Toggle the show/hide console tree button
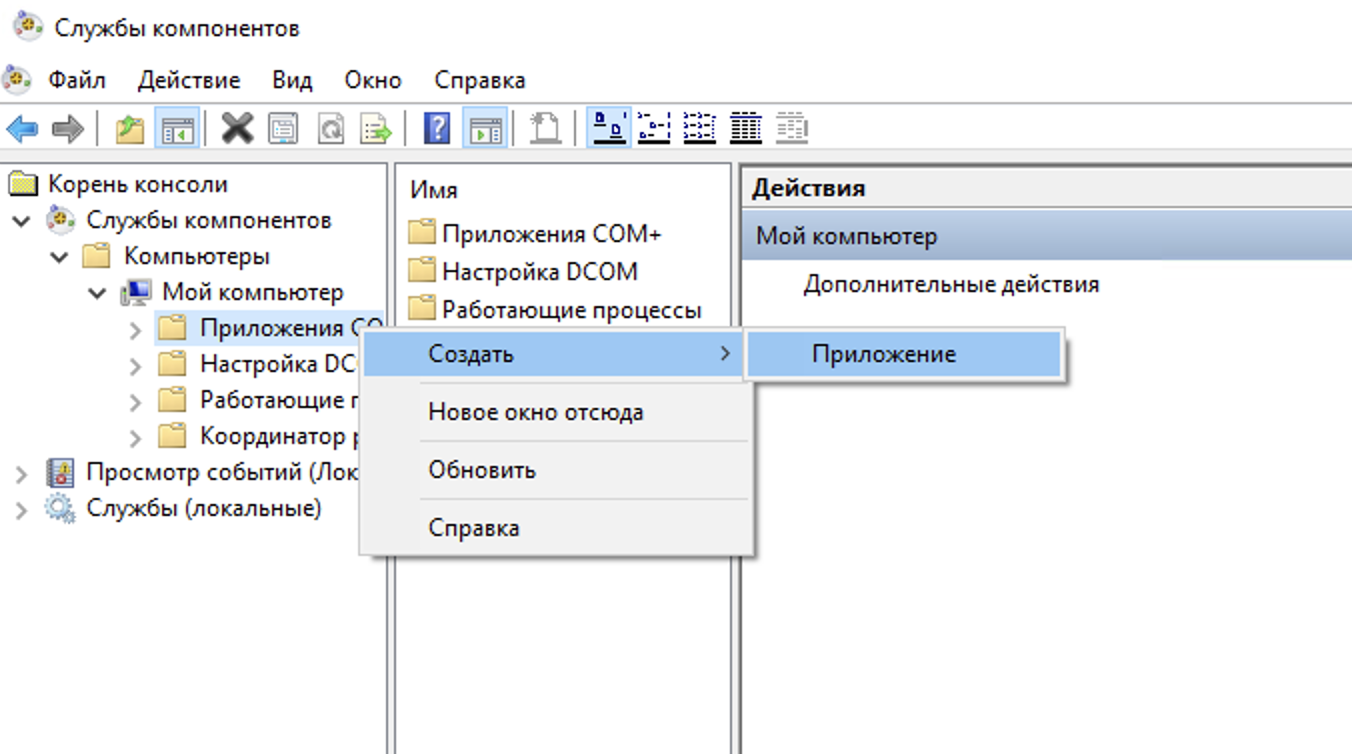The height and width of the screenshot is (754, 1352). (178, 128)
